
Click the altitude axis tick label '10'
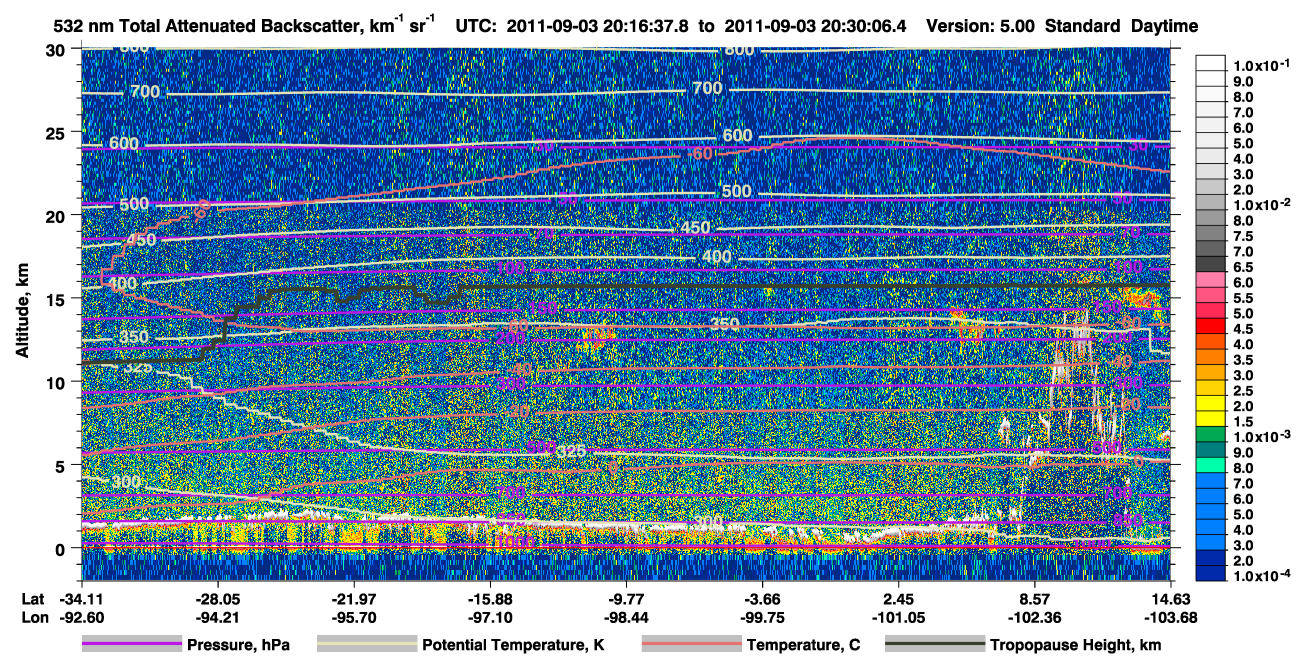coord(57,382)
